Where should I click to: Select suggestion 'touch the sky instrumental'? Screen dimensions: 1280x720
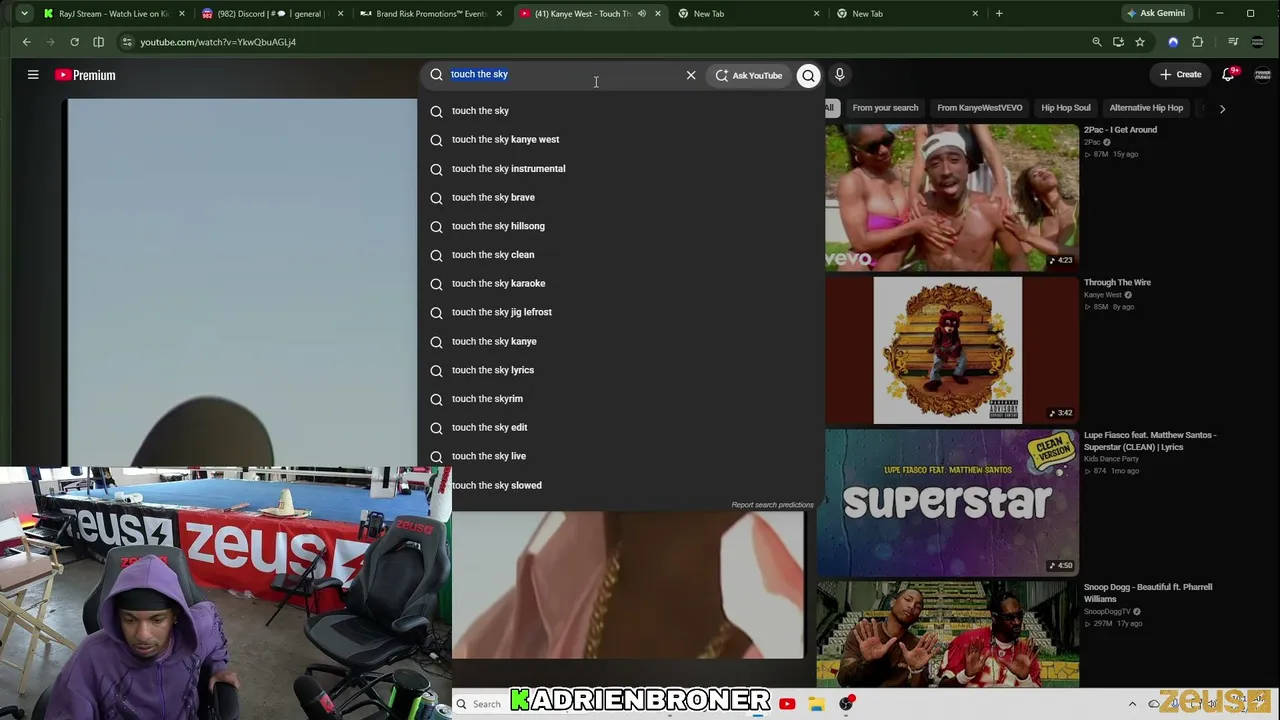508,169
